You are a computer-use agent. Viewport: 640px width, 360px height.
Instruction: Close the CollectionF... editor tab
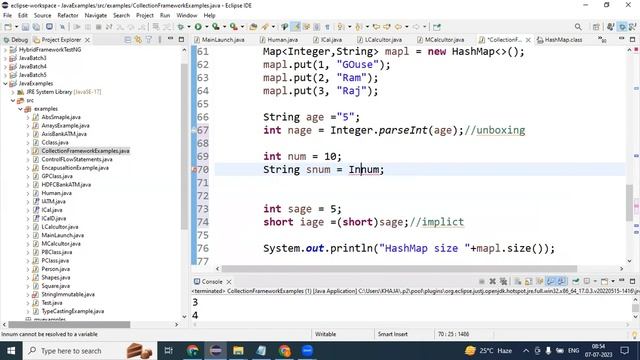click(x=528, y=40)
